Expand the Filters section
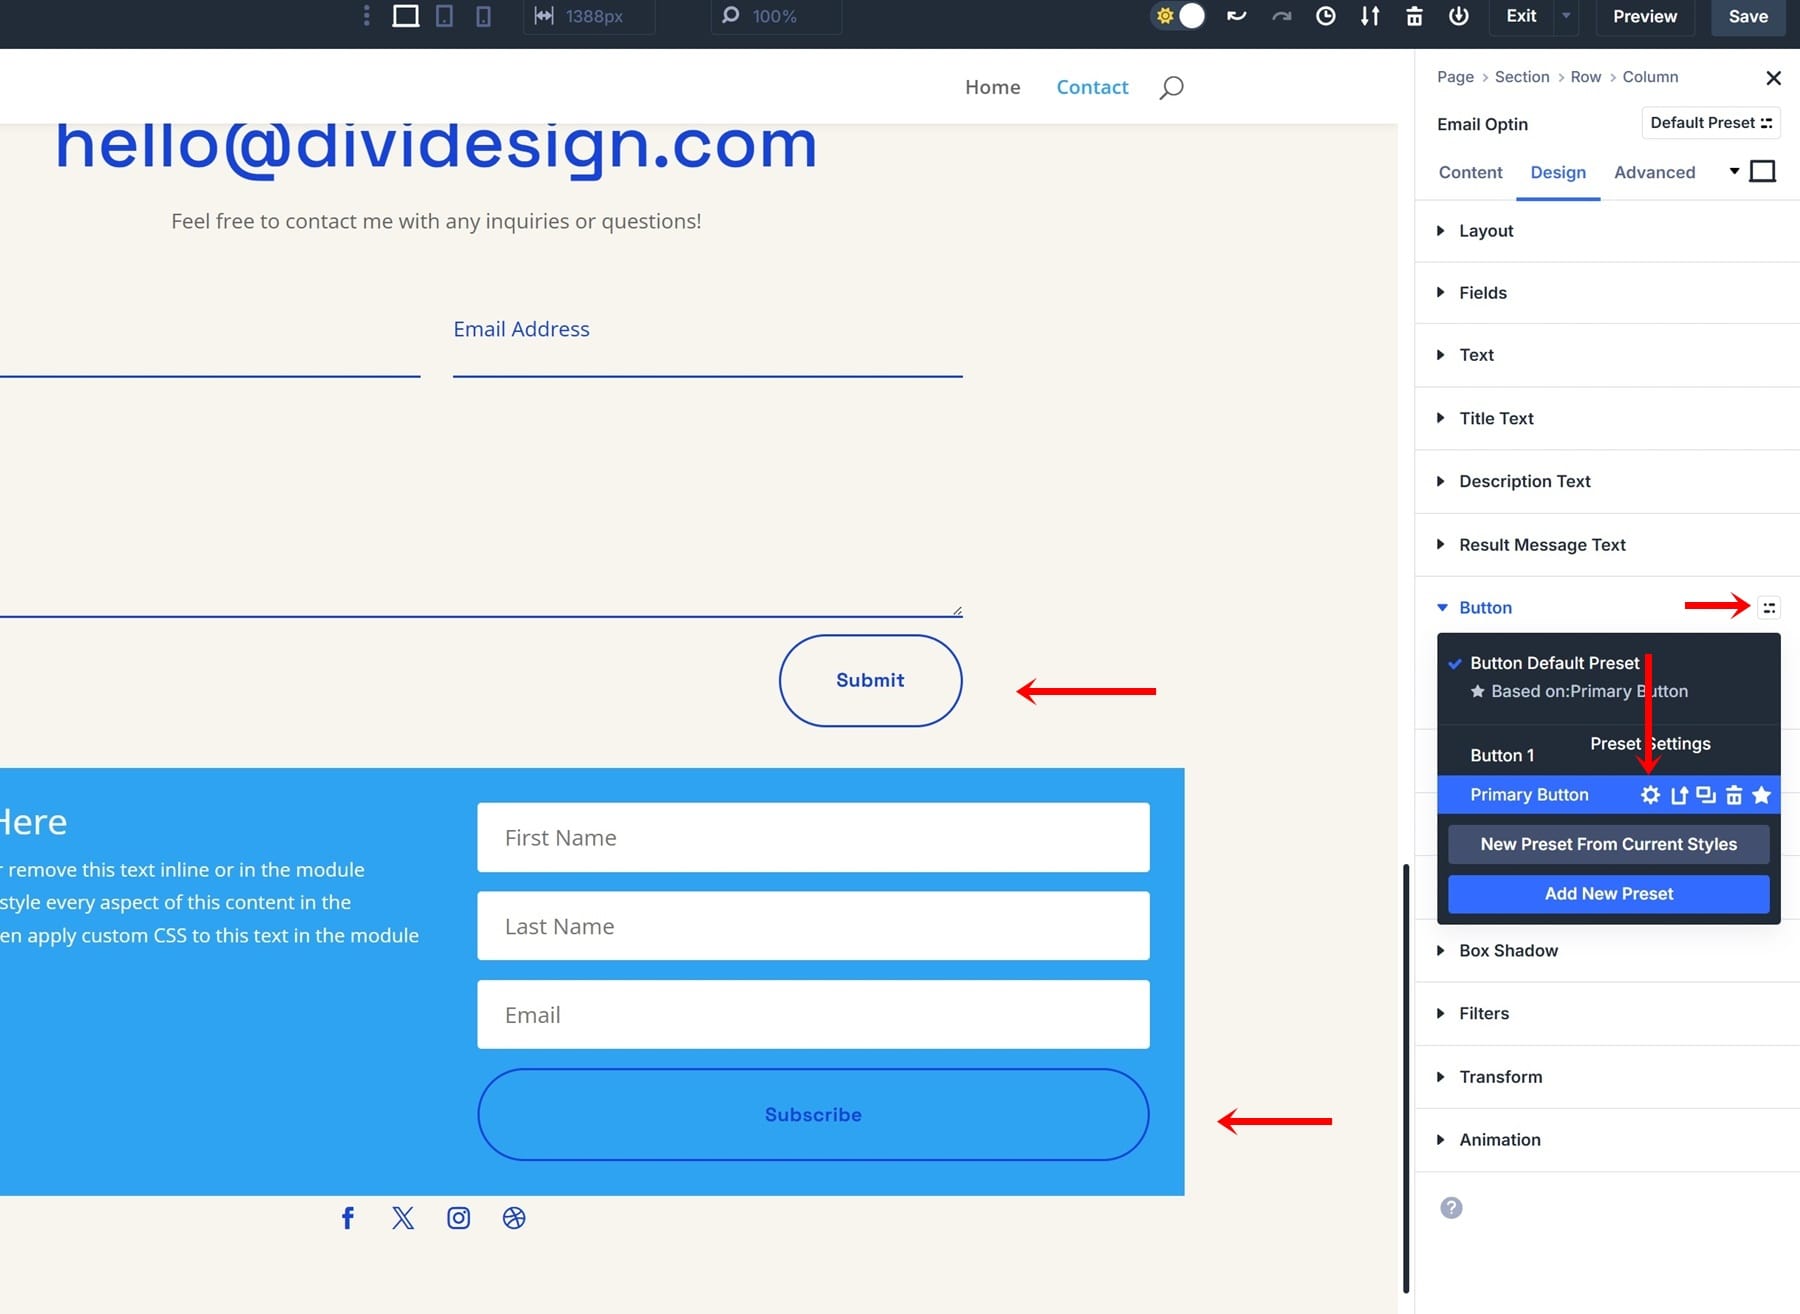This screenshot has width=1800, height=1314. tap(1608, 1014)
